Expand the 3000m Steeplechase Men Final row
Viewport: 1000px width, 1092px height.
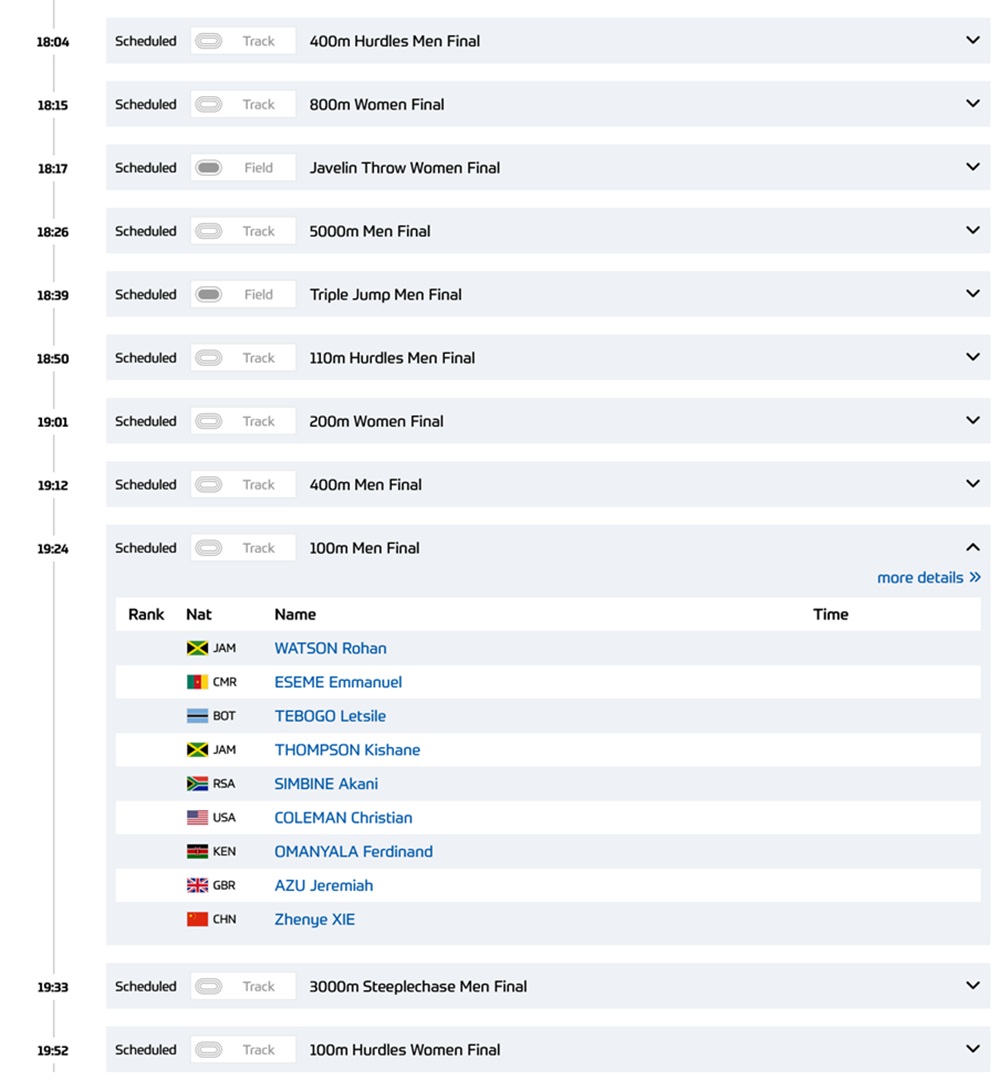click(x=972, y=986)
